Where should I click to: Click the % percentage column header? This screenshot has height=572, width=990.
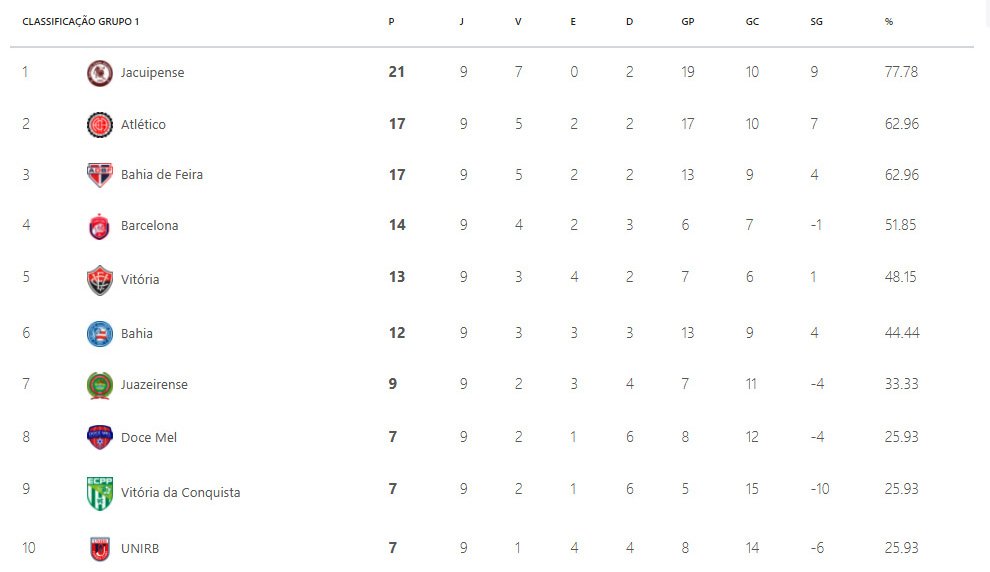click(x=889, y=21)
